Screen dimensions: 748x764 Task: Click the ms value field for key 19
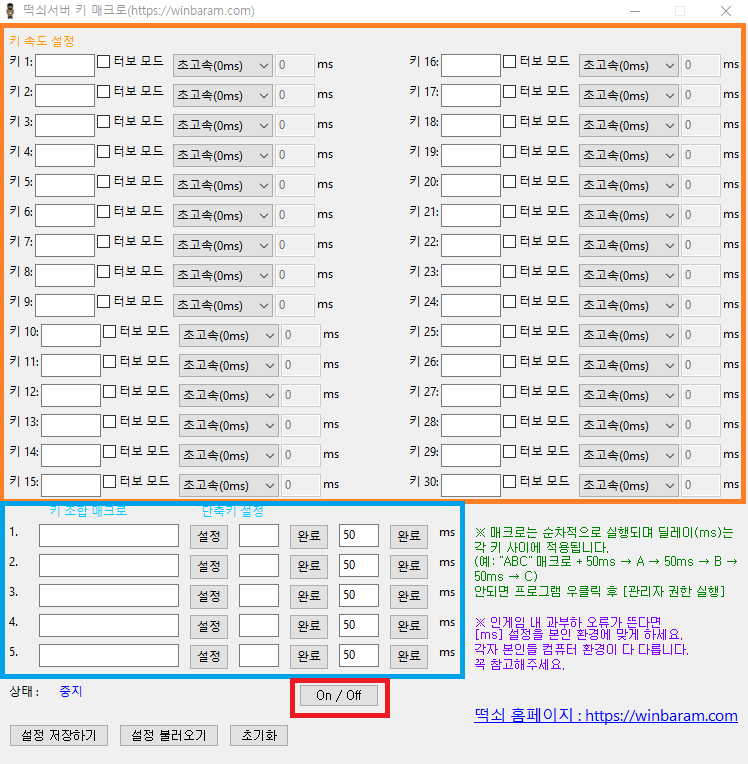click(x=701, y=155)
